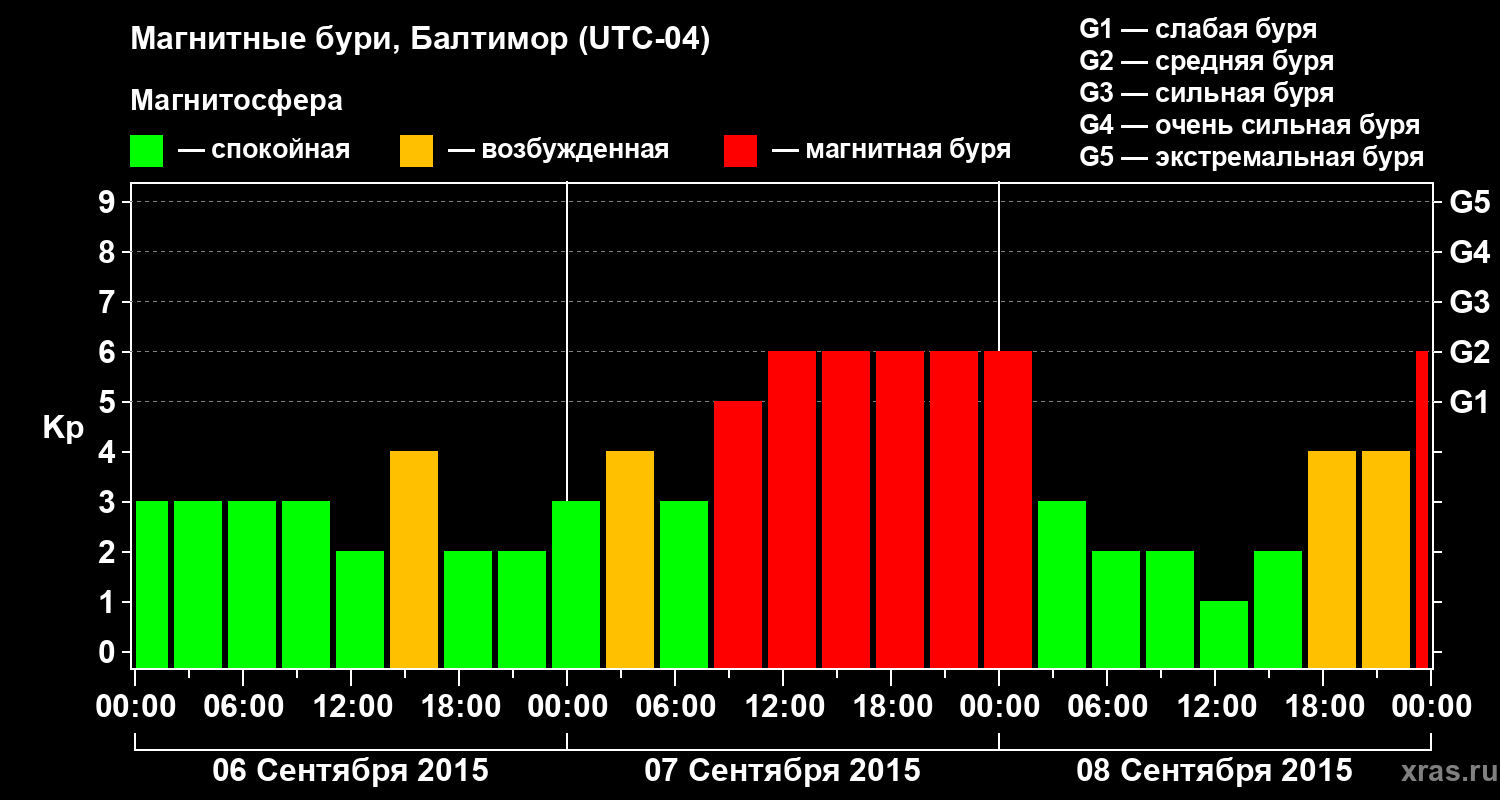Click the red bar crossing midnight into 08 Сентября

[1008, 510]
